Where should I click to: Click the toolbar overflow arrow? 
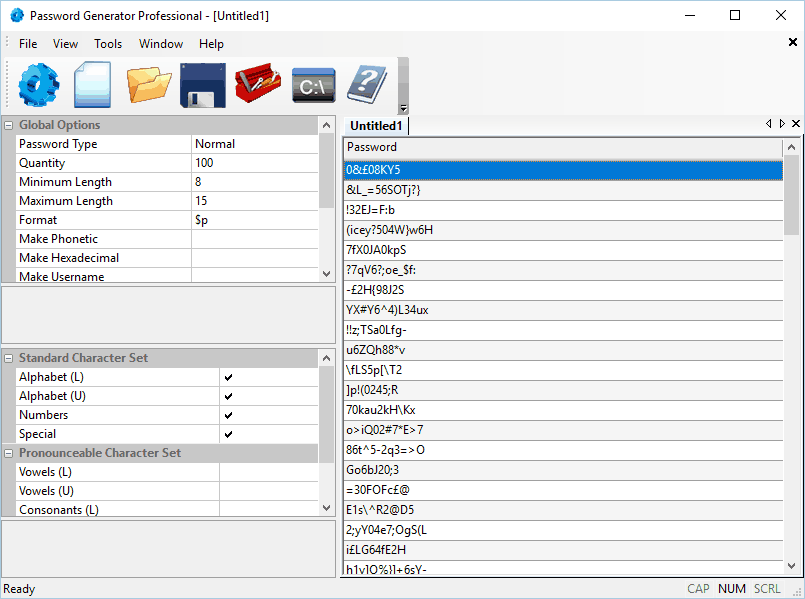pyautogui.click(x=404, y=108)
